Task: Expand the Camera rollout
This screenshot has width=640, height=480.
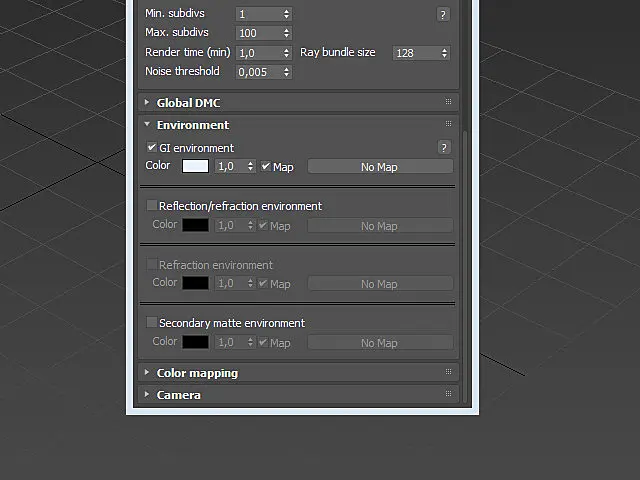Action: tap(147, 394)
